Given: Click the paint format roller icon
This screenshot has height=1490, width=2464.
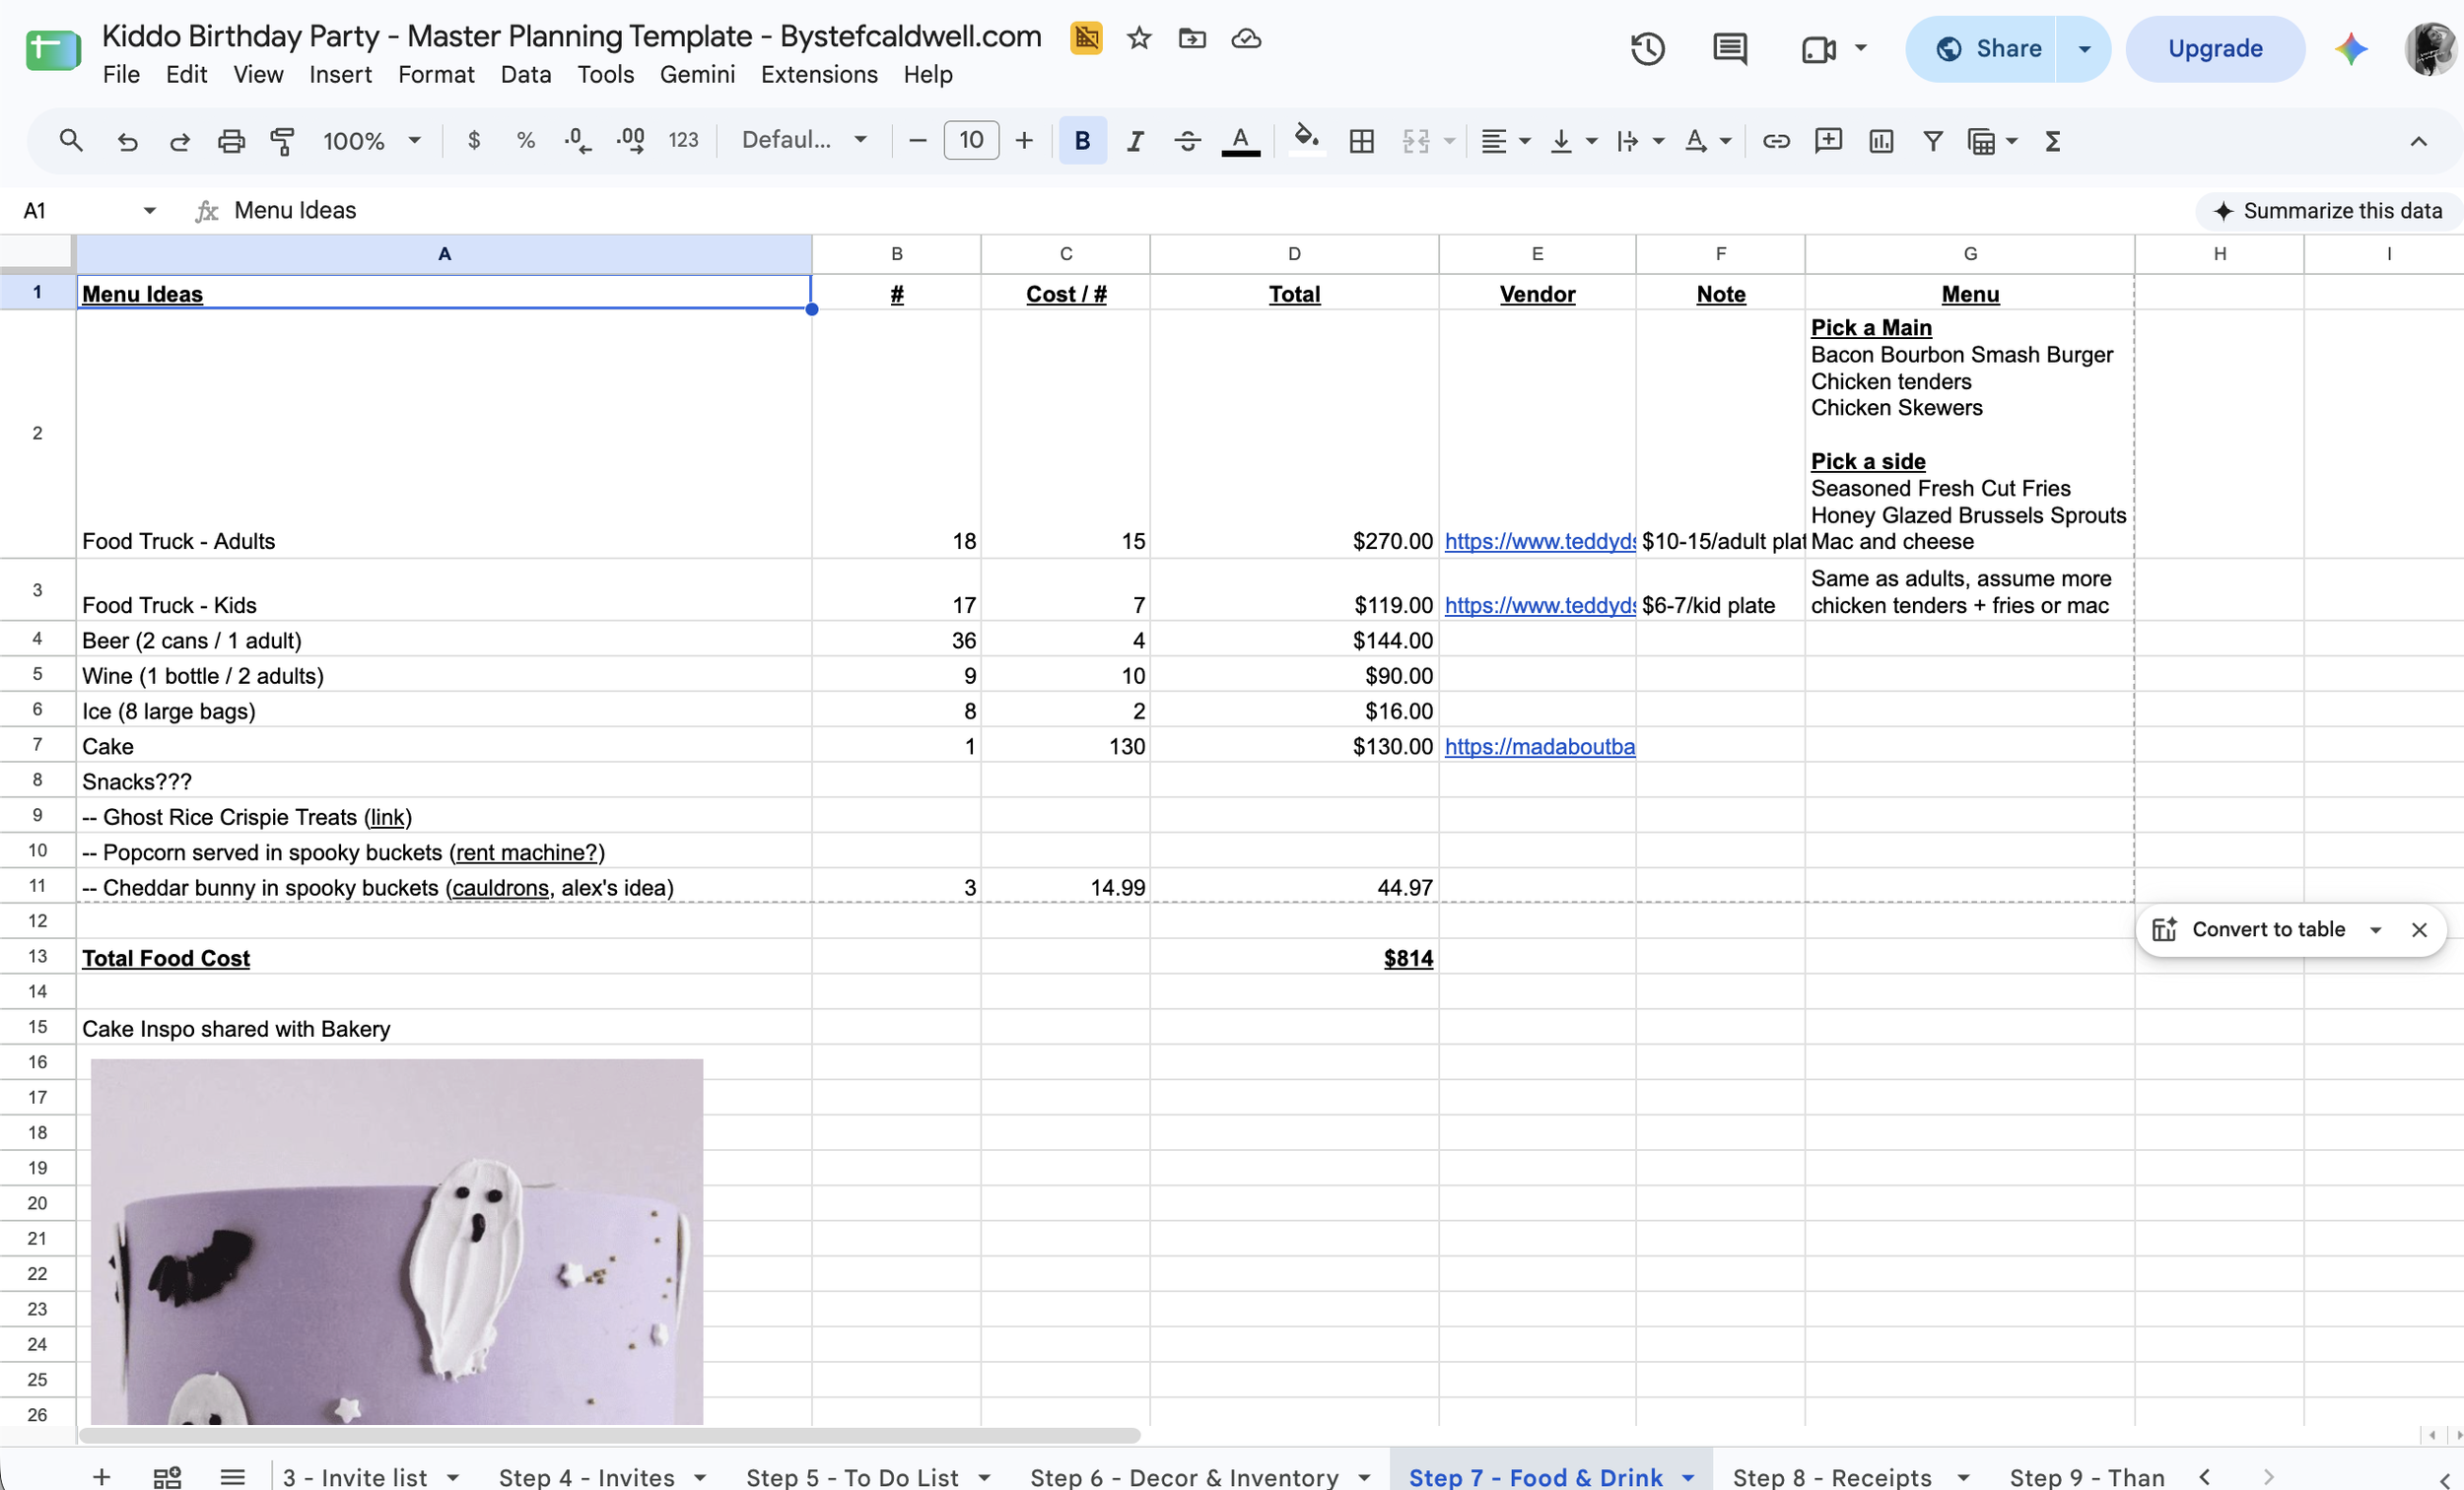Looking at the screenshot, I should pyautogui.click(x=283, y=141).
